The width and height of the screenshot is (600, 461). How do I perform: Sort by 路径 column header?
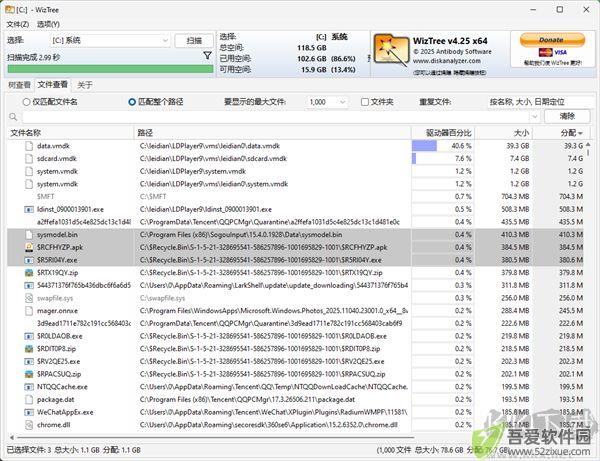[272, 133]
